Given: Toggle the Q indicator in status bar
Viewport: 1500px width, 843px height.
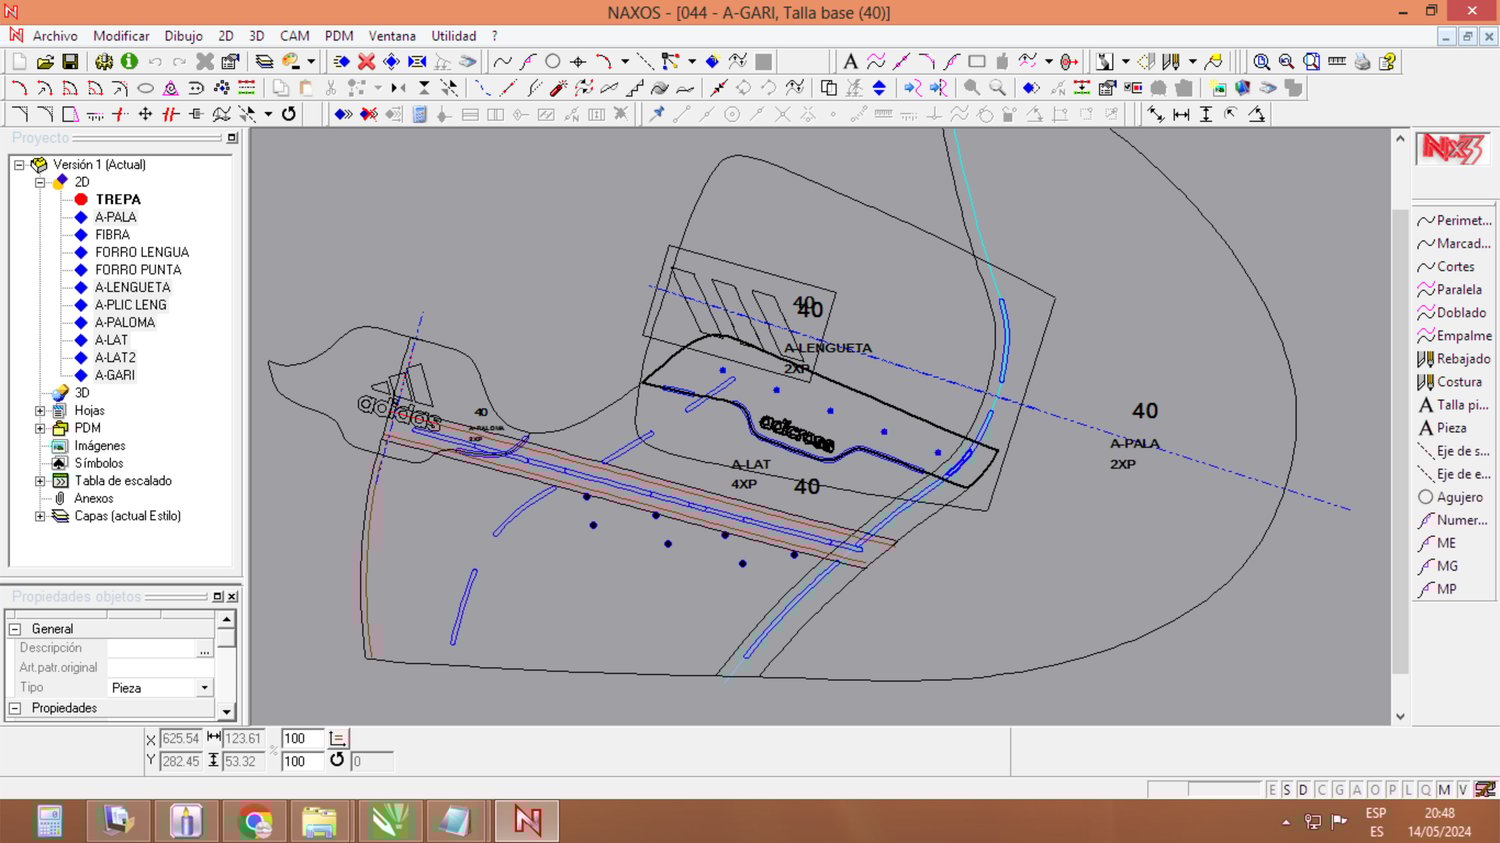Looking at the screenshot, I should point(1425,790).
